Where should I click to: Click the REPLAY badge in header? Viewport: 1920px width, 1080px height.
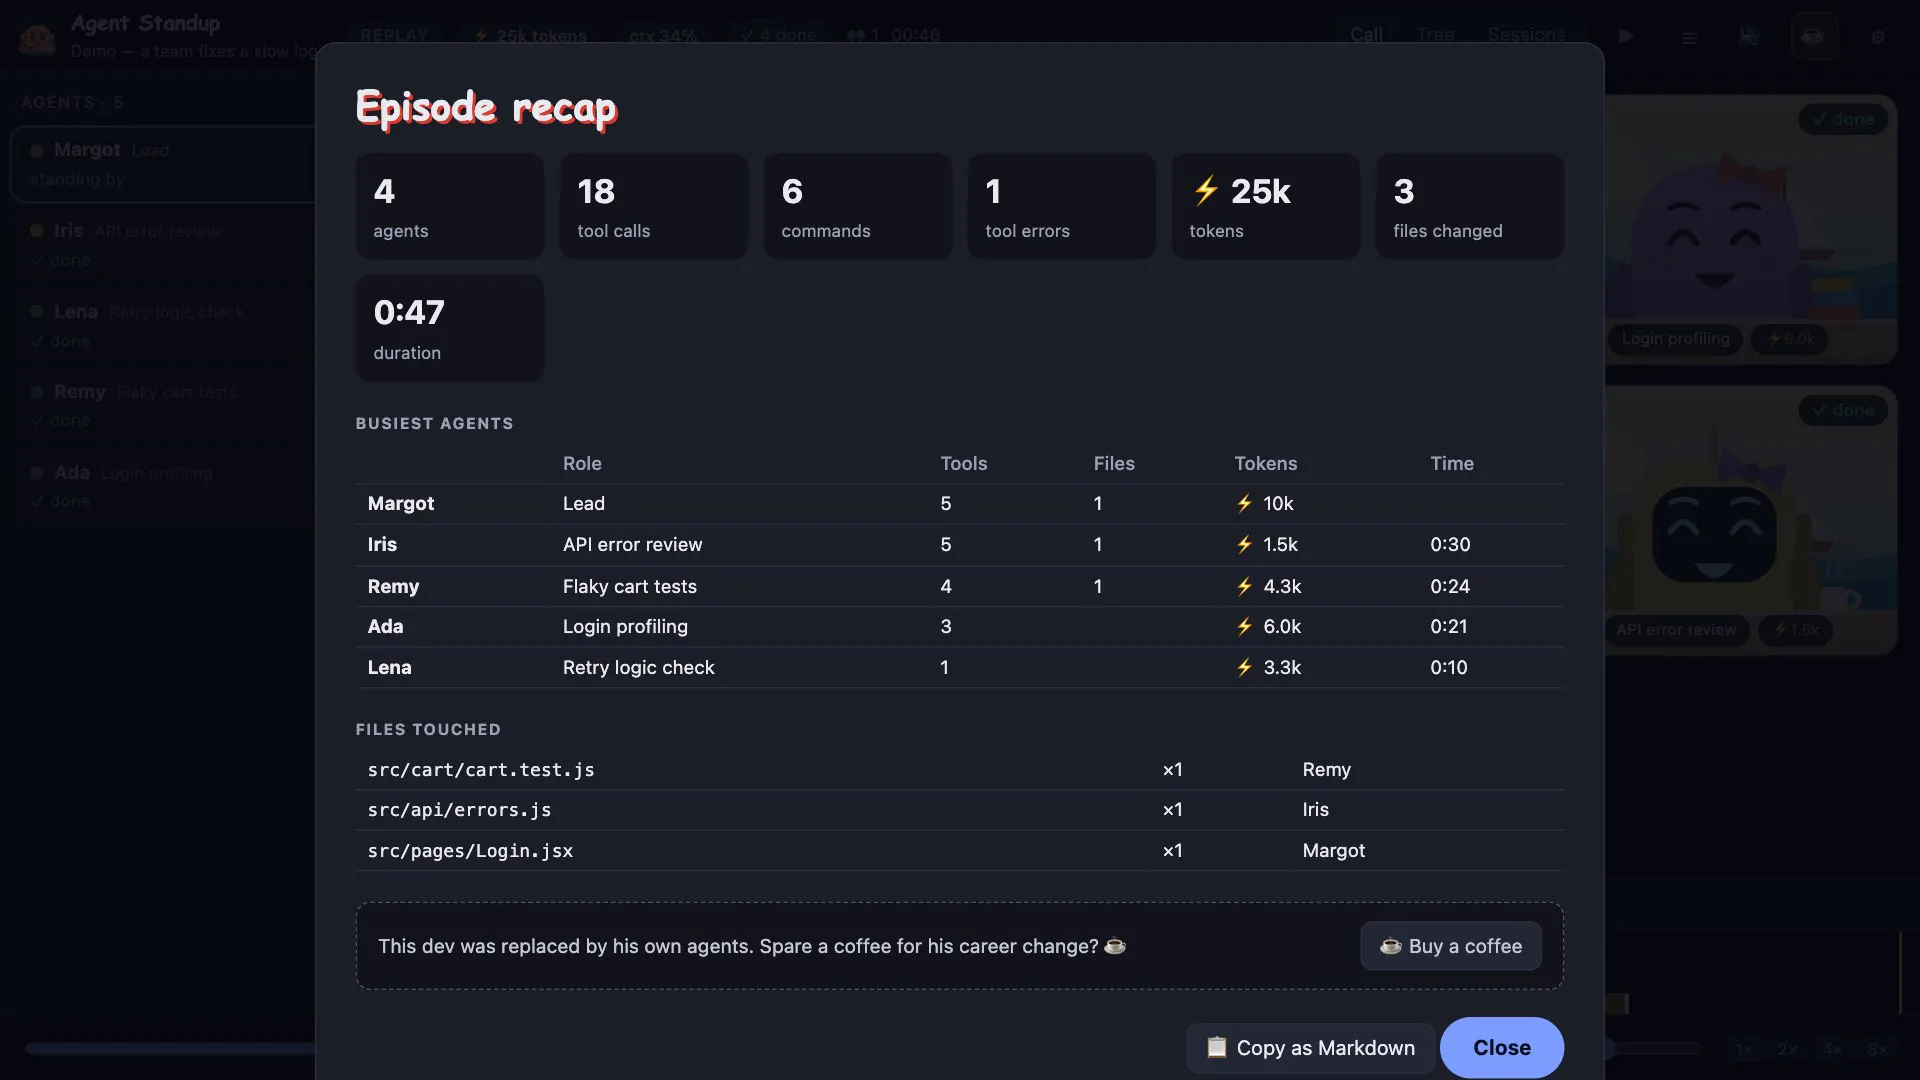click(394, 35)
